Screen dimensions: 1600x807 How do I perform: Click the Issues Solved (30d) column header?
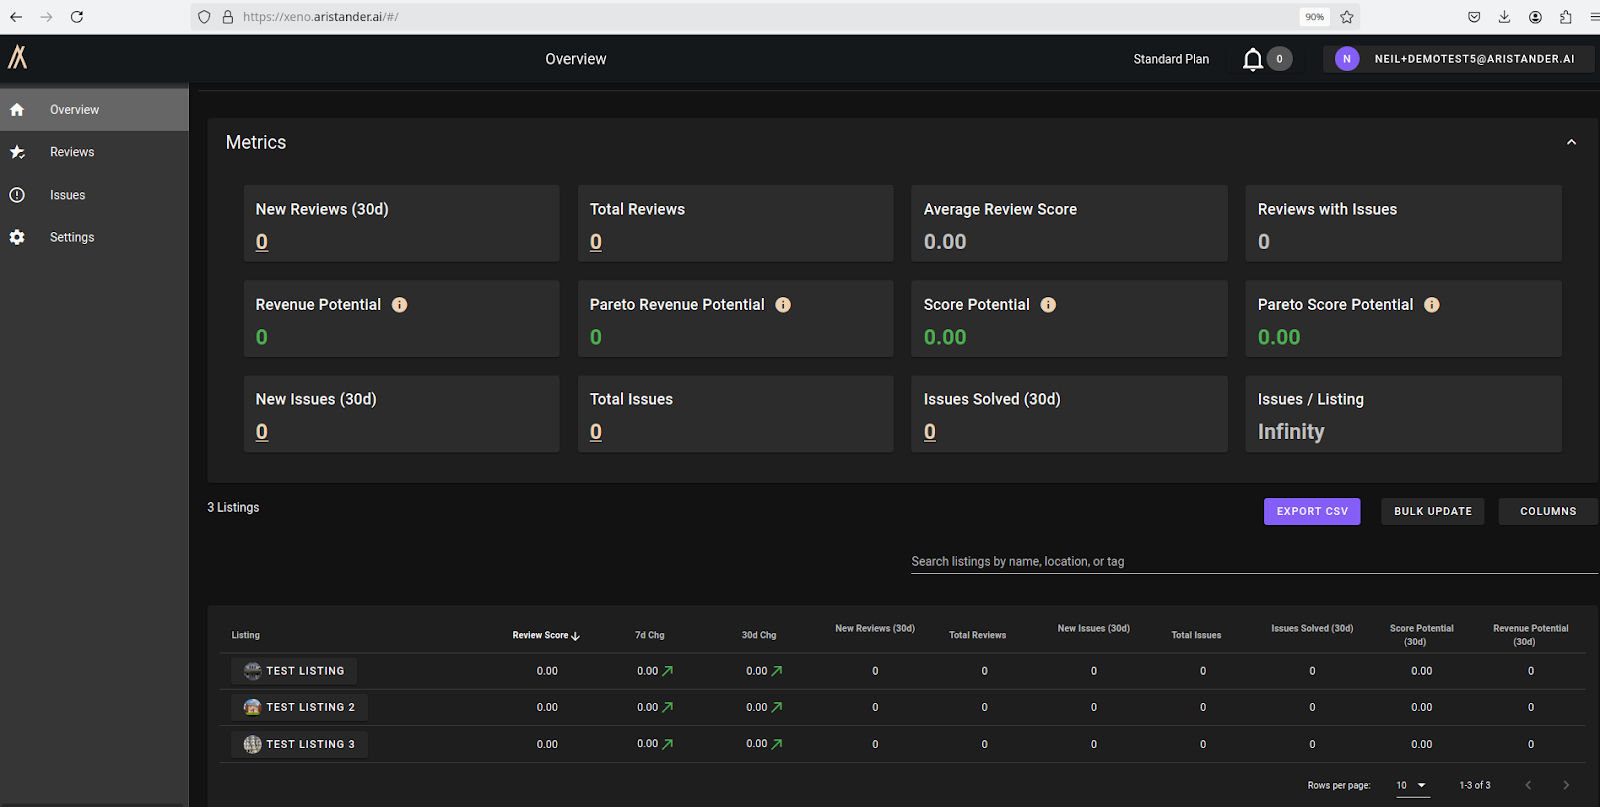[x=1312, y=629]
